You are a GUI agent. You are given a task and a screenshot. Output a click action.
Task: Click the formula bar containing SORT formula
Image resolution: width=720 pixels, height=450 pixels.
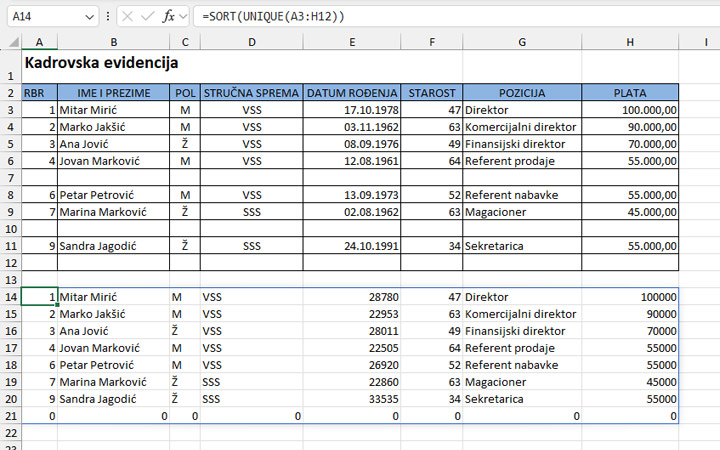point(450,16)
